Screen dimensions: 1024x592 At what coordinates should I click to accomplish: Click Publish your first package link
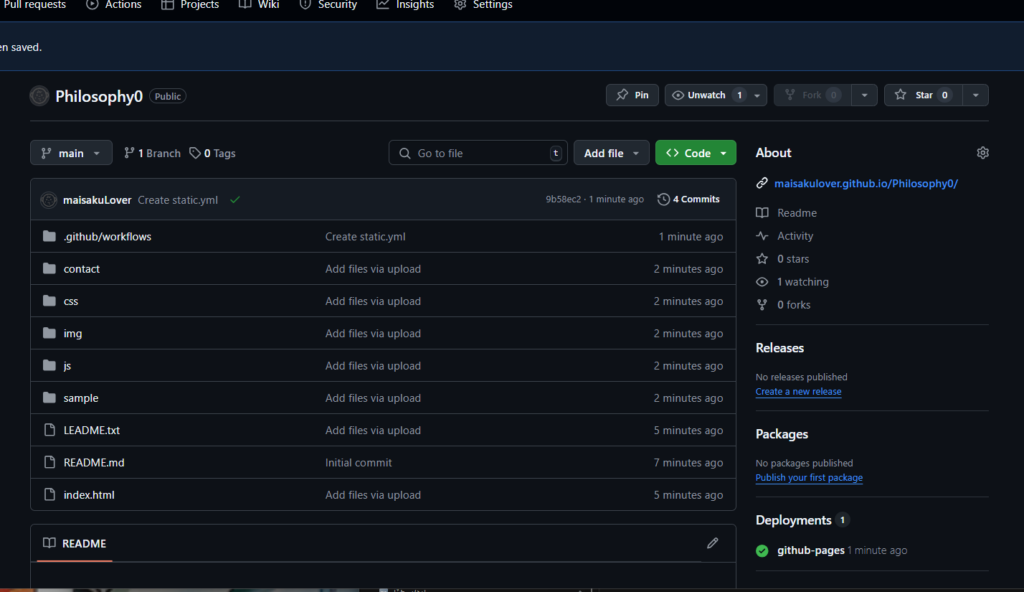(x=808, y=478)
